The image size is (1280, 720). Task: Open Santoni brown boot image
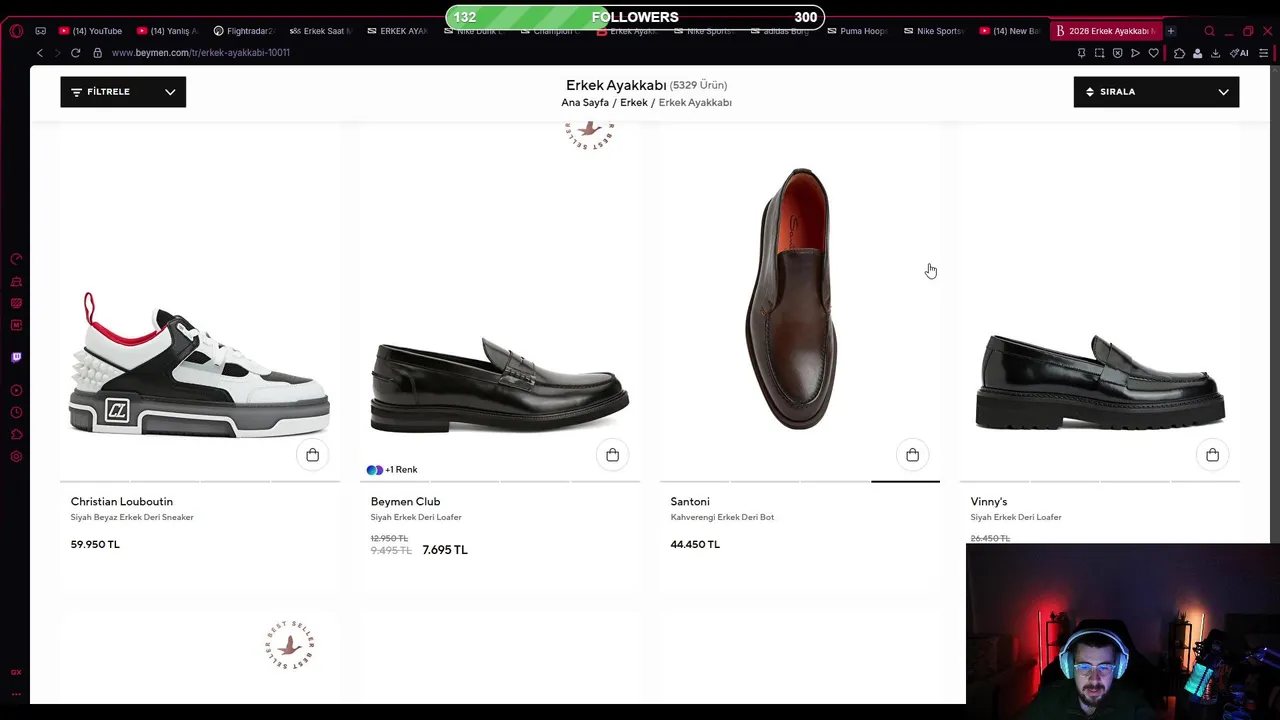click(792, 298)
